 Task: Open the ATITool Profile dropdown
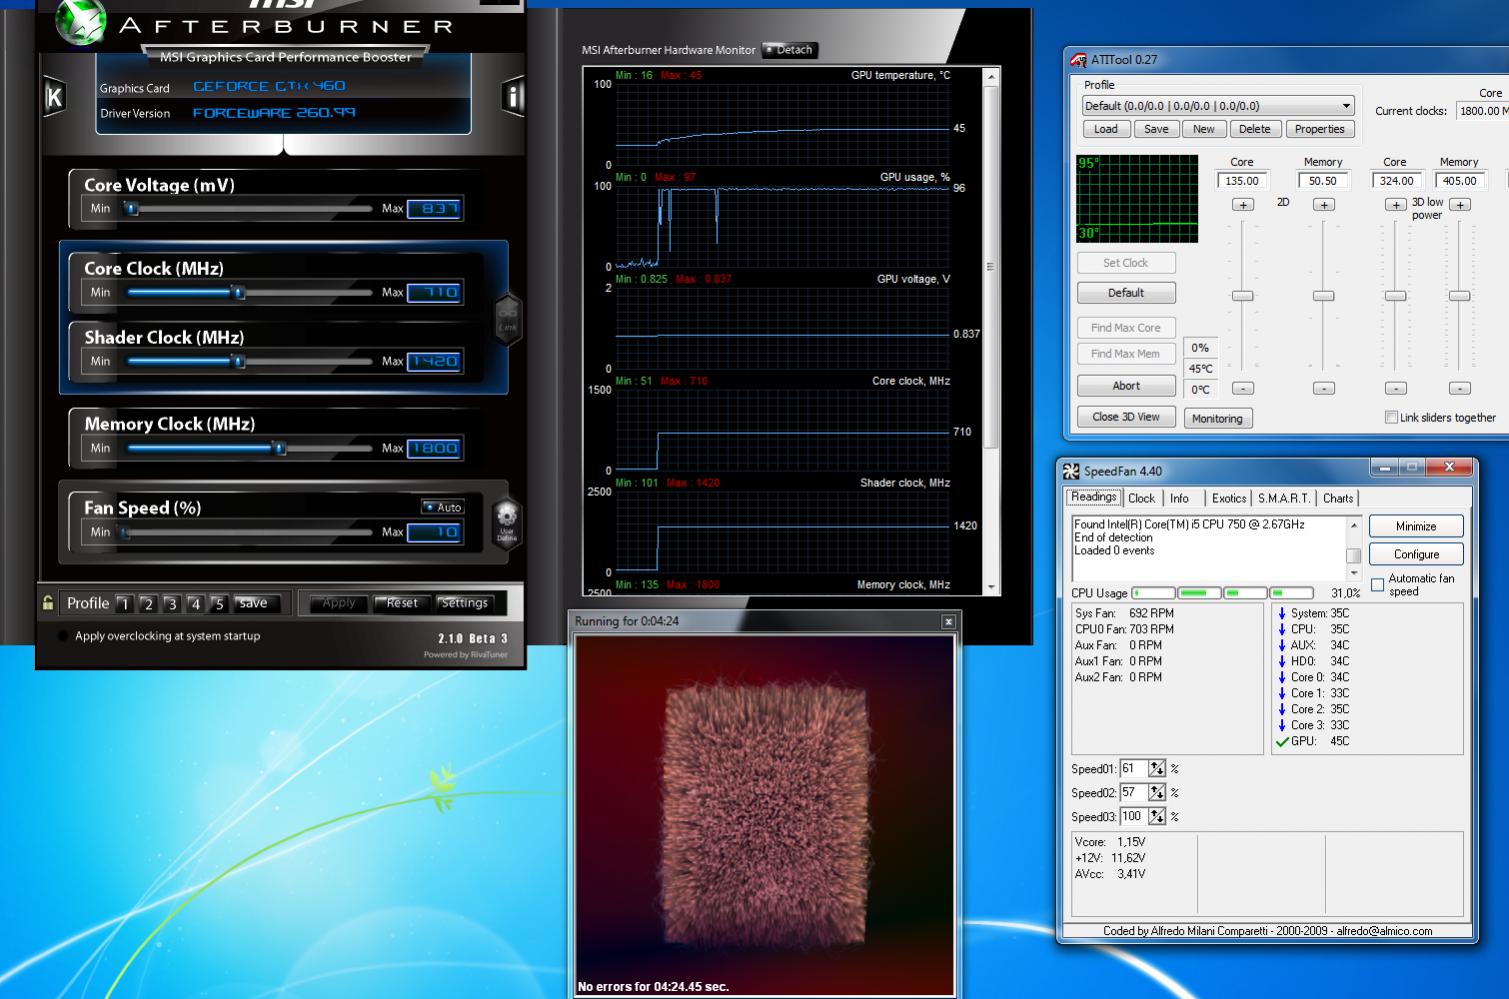coord(1219,106)
